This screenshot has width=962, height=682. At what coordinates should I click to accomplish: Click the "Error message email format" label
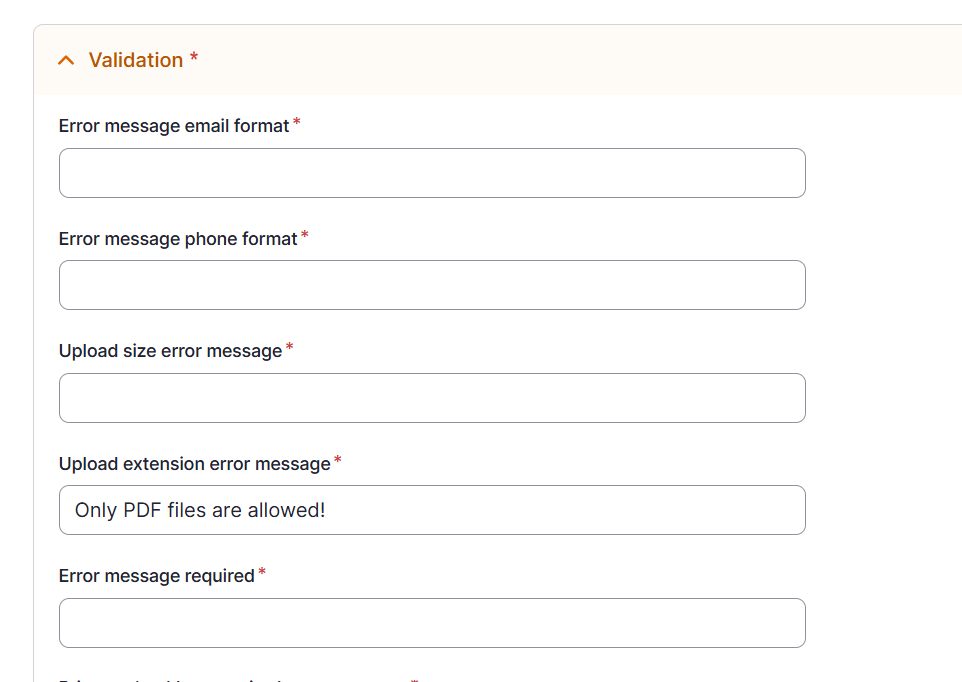click(174, 126)
